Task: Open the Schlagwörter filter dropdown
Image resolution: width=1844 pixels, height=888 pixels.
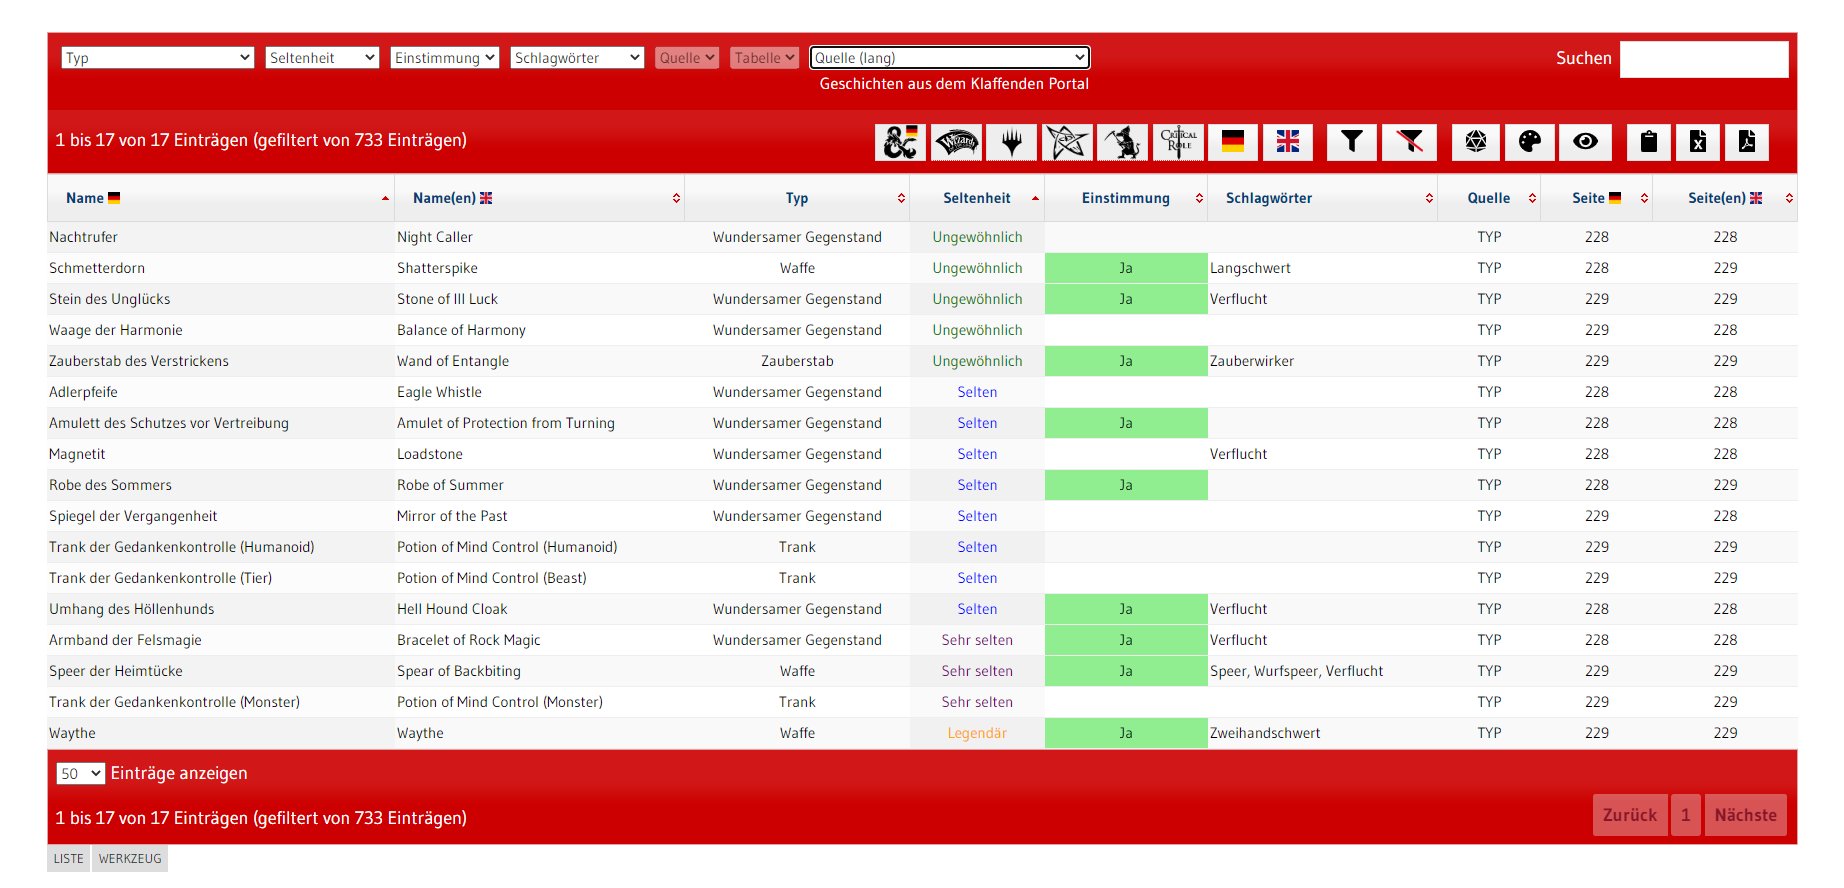Action: tap(577, 58)
